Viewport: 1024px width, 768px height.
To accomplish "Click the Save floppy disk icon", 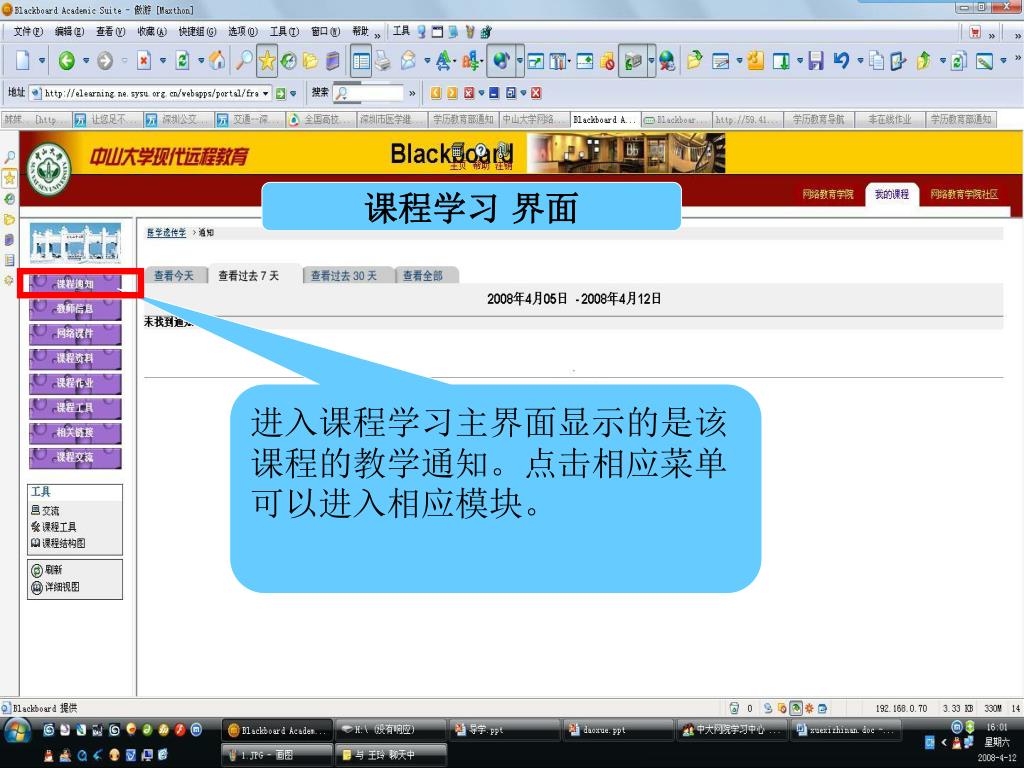I will tap(816, 61).
